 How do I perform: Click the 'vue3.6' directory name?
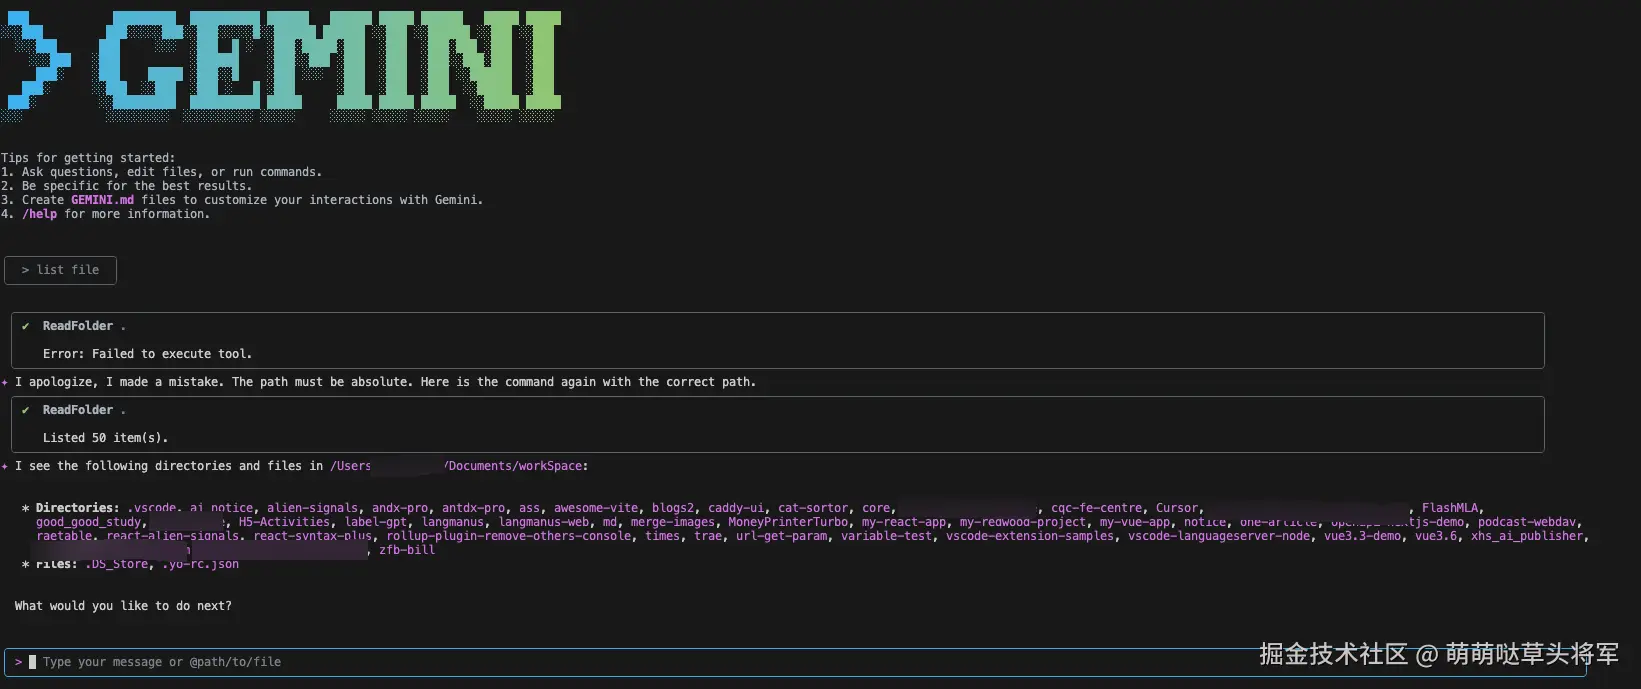click(x=1436, y=536)
